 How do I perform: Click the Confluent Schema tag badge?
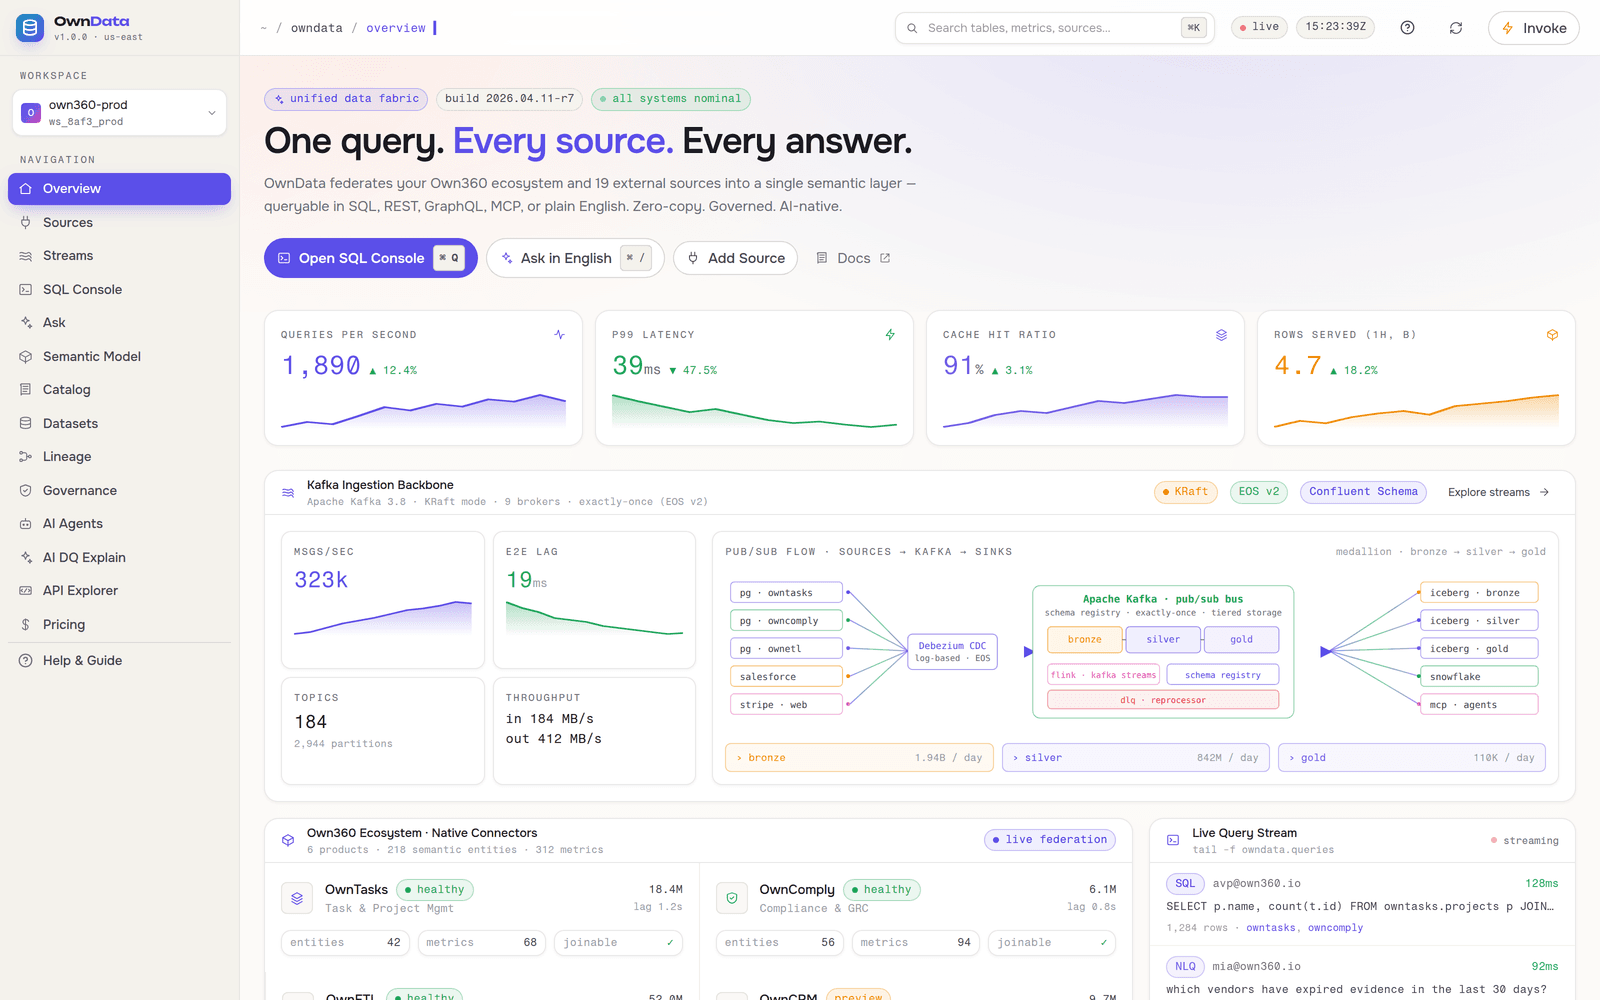pos(1363,492)
